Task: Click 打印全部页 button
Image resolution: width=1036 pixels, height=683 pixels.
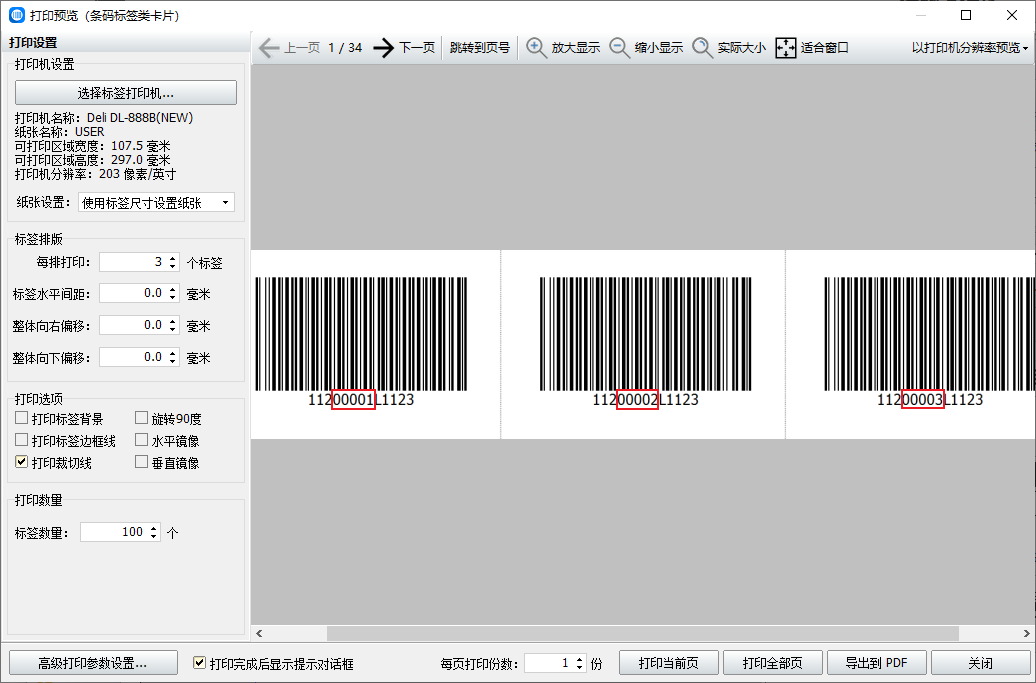Action: pos(773,663)
